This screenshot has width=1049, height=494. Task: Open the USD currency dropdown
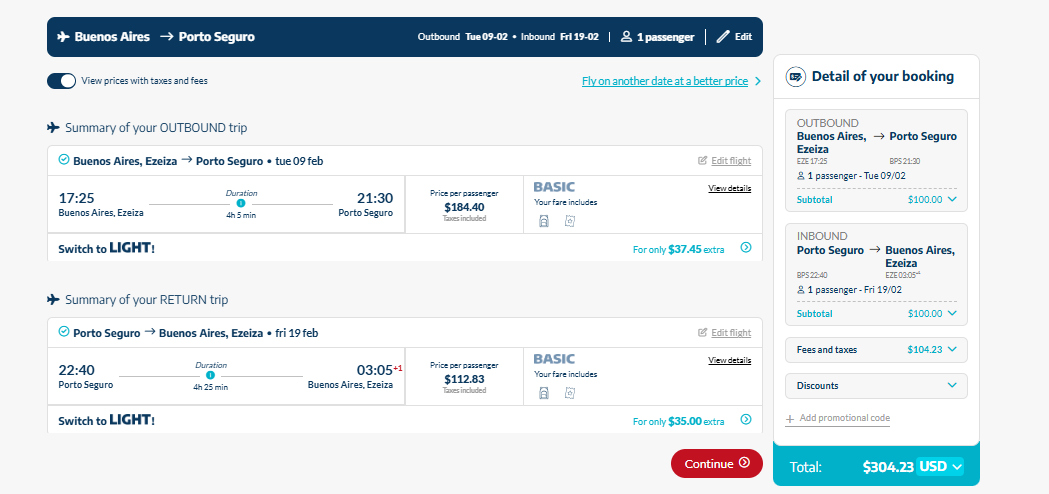click(940, 467)
